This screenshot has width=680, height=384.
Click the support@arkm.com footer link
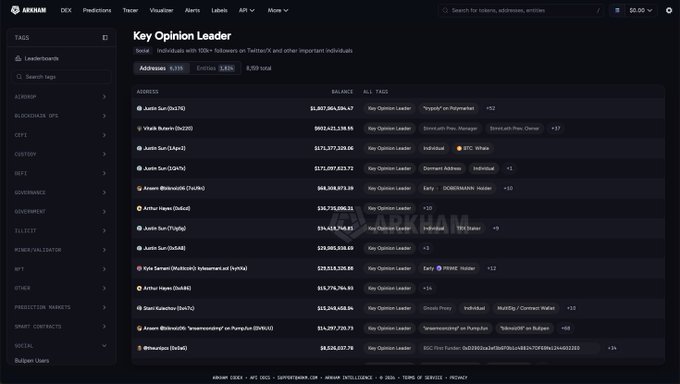[298, 377]
